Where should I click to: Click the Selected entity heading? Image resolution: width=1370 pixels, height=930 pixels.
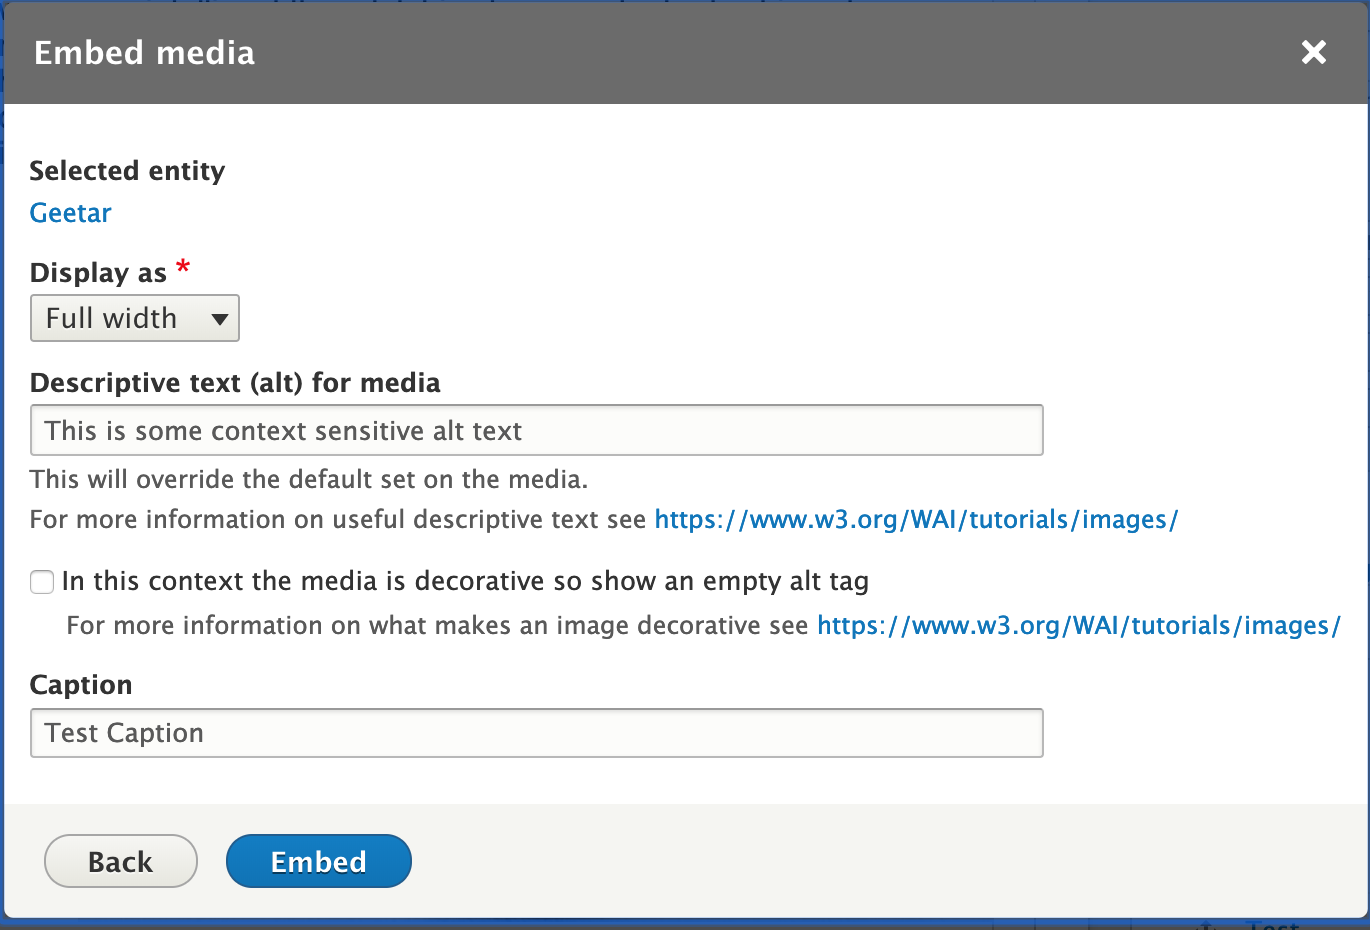[127, 171]
